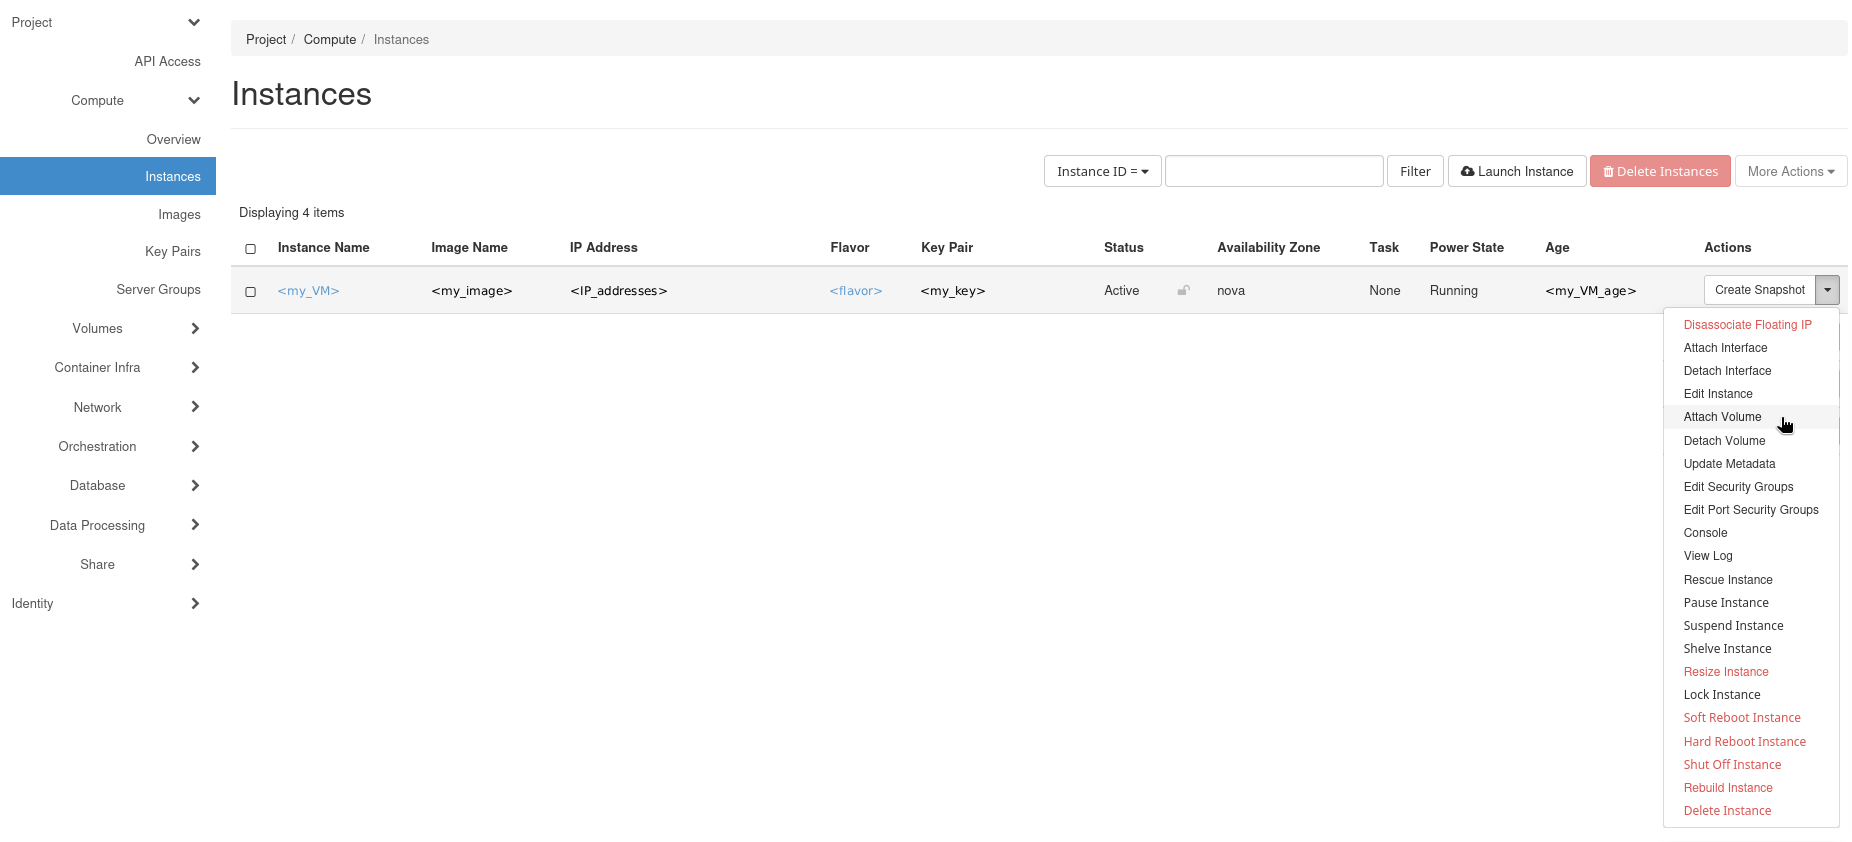This screenshot has height=842, width=1852.
Task: Choose Resize Instance in the menu
Action: 1725,672
